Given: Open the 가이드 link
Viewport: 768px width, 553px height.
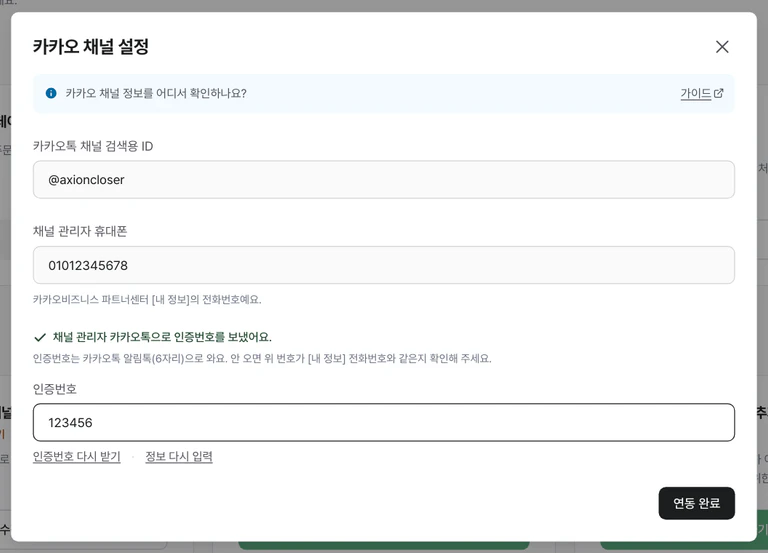Looking at the screenshot, I should (x=701, y=93).
